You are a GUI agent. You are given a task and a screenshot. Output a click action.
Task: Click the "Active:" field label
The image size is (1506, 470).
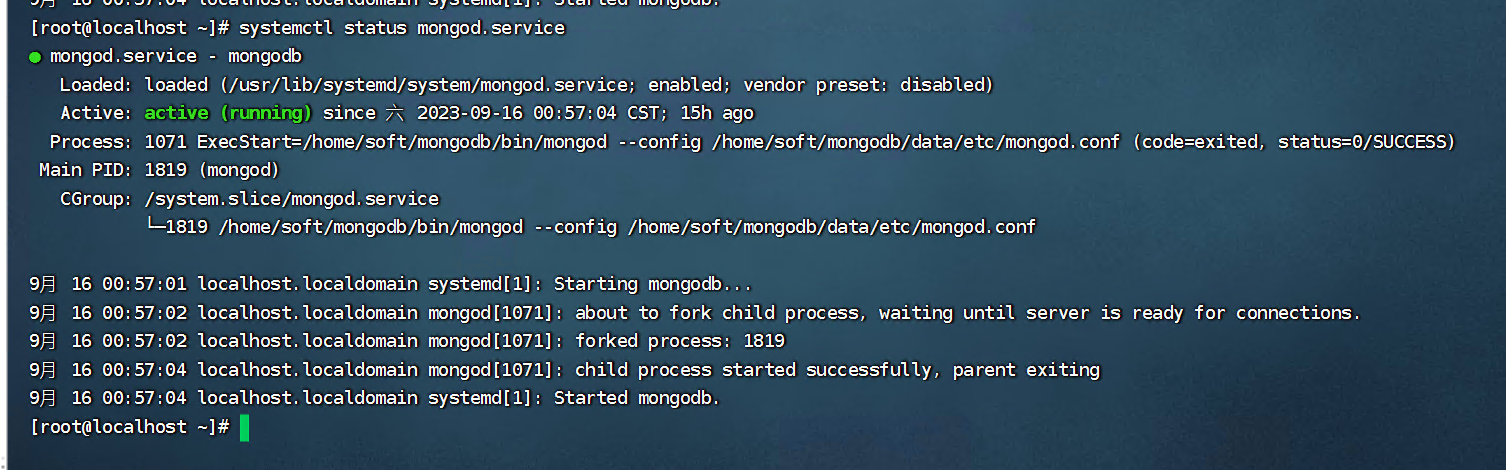(x=96, y=113)
